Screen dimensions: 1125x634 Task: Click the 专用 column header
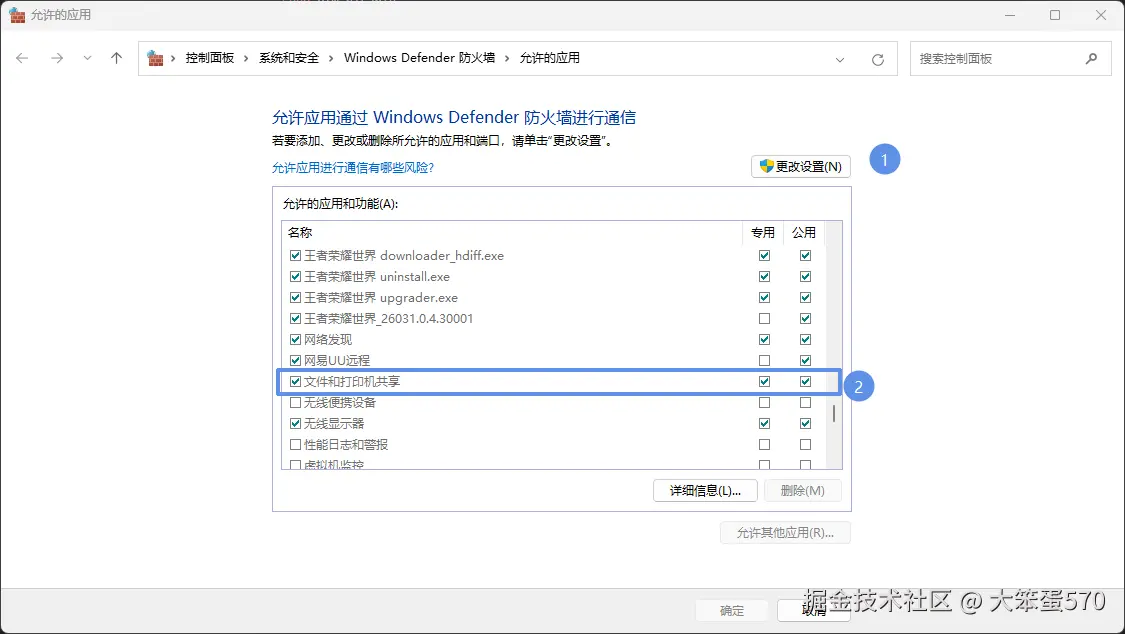pyautogui.click(x=763, y=232)
